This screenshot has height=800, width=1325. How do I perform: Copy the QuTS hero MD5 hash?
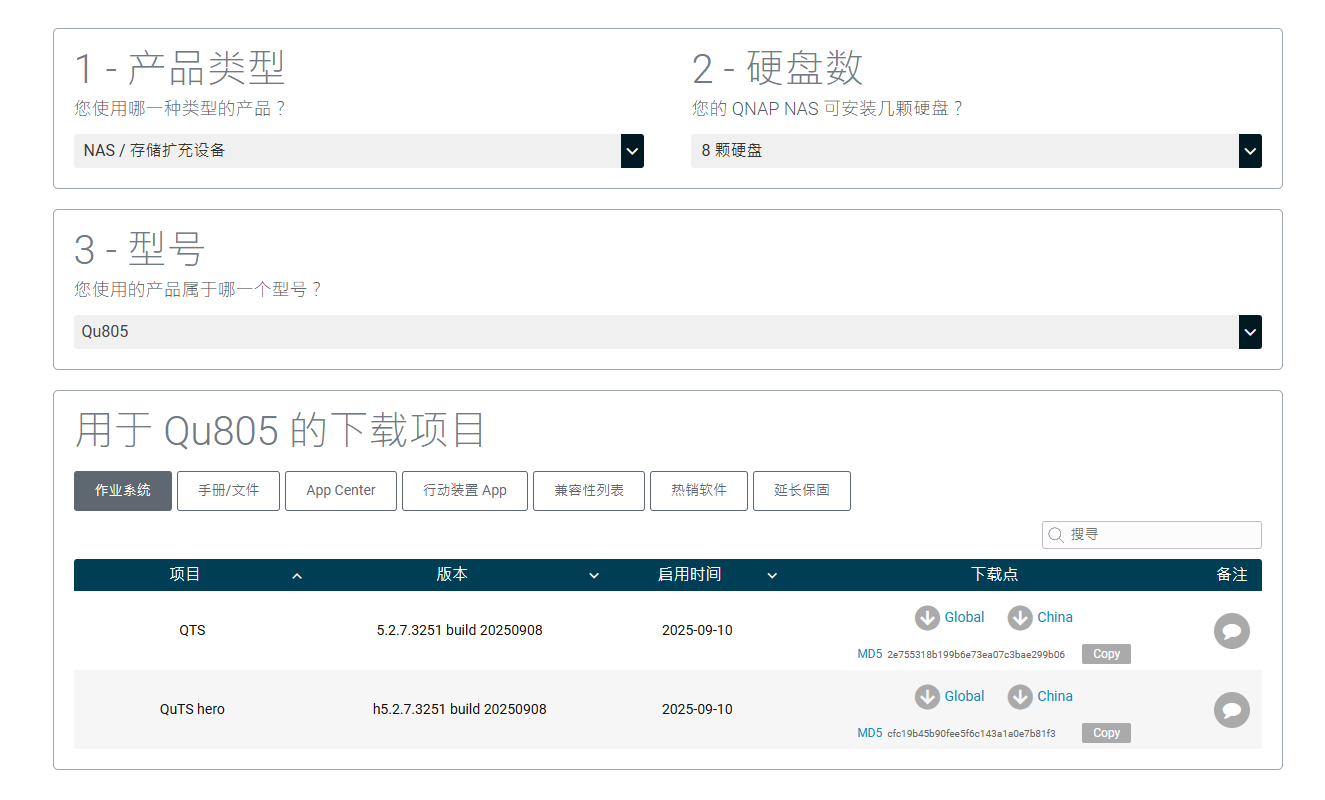[x=1106, y=733]
